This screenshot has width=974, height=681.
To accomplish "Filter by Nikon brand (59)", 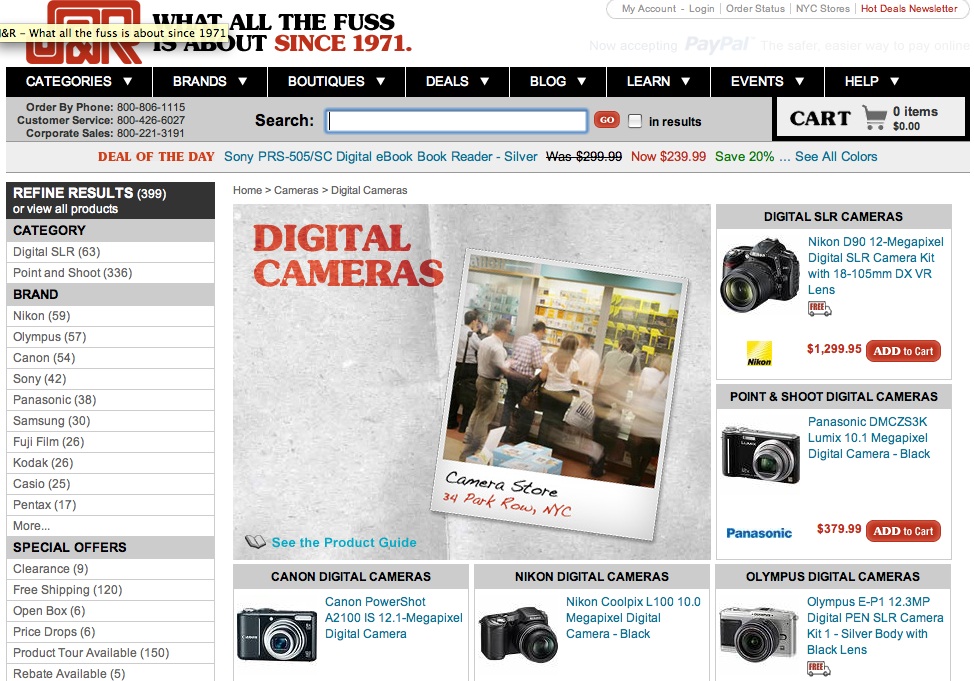I will pos(111,316).
